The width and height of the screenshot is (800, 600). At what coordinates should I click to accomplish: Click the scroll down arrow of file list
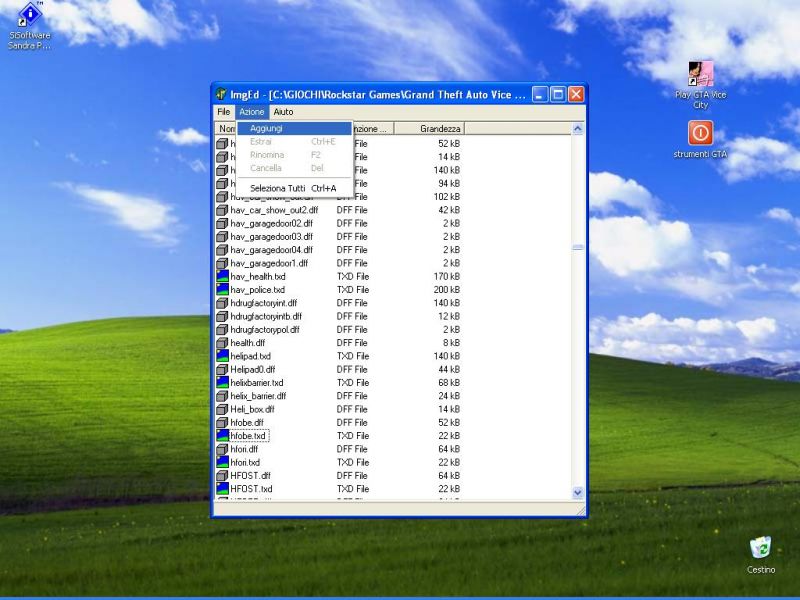coord(577,492)
